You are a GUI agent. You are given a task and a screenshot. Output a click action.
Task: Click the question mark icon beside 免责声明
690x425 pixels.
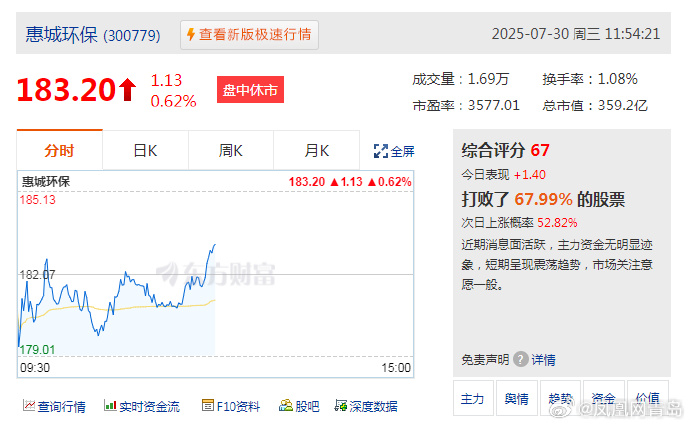coord(521,359)
